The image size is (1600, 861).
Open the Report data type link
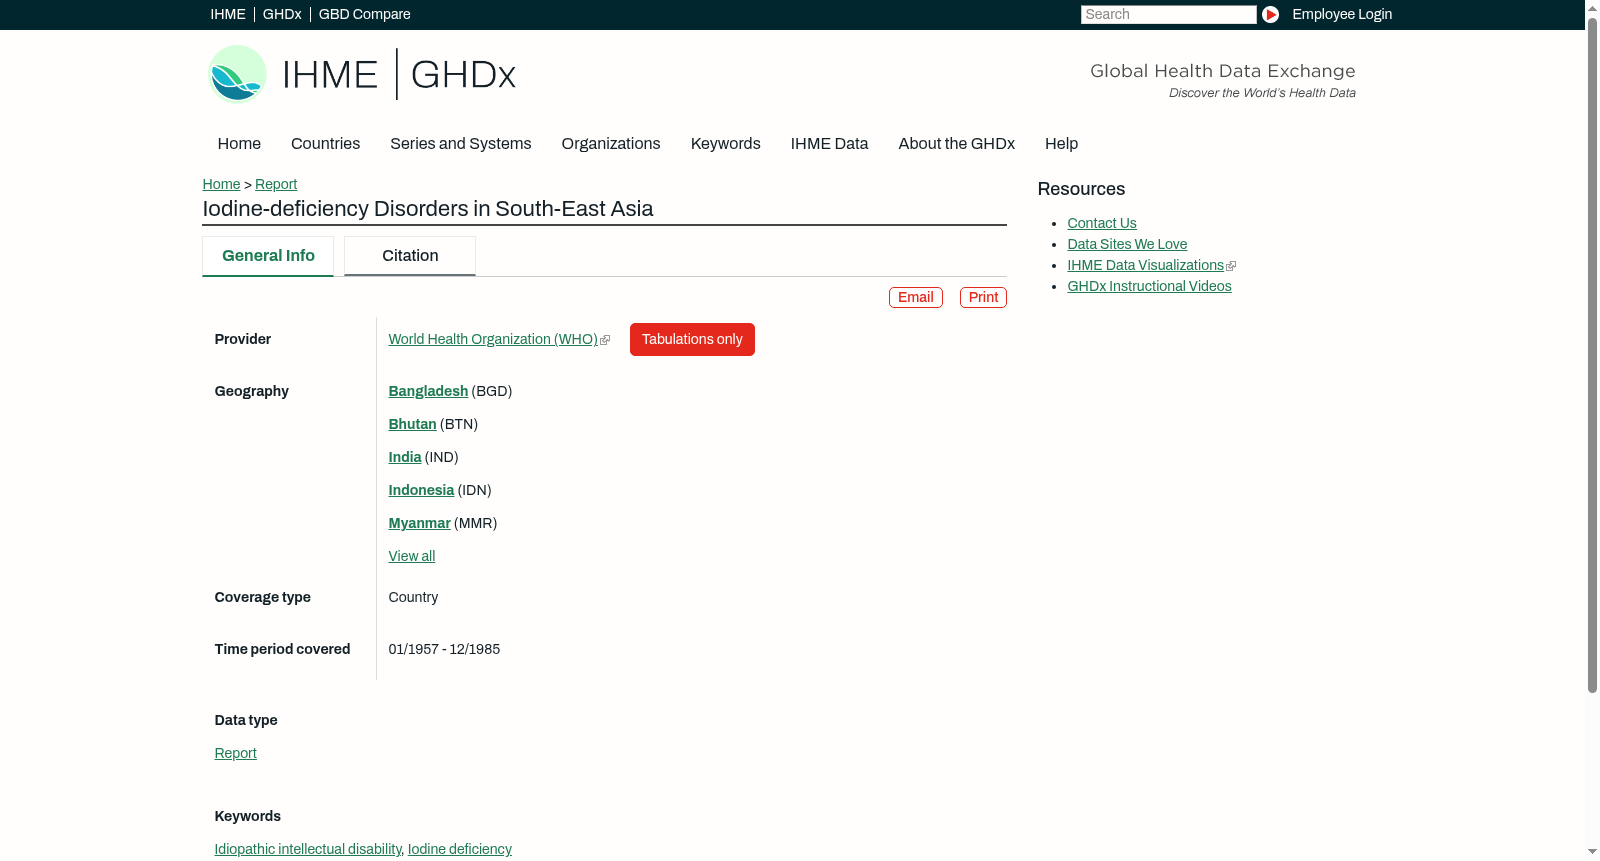coord(236,753)
